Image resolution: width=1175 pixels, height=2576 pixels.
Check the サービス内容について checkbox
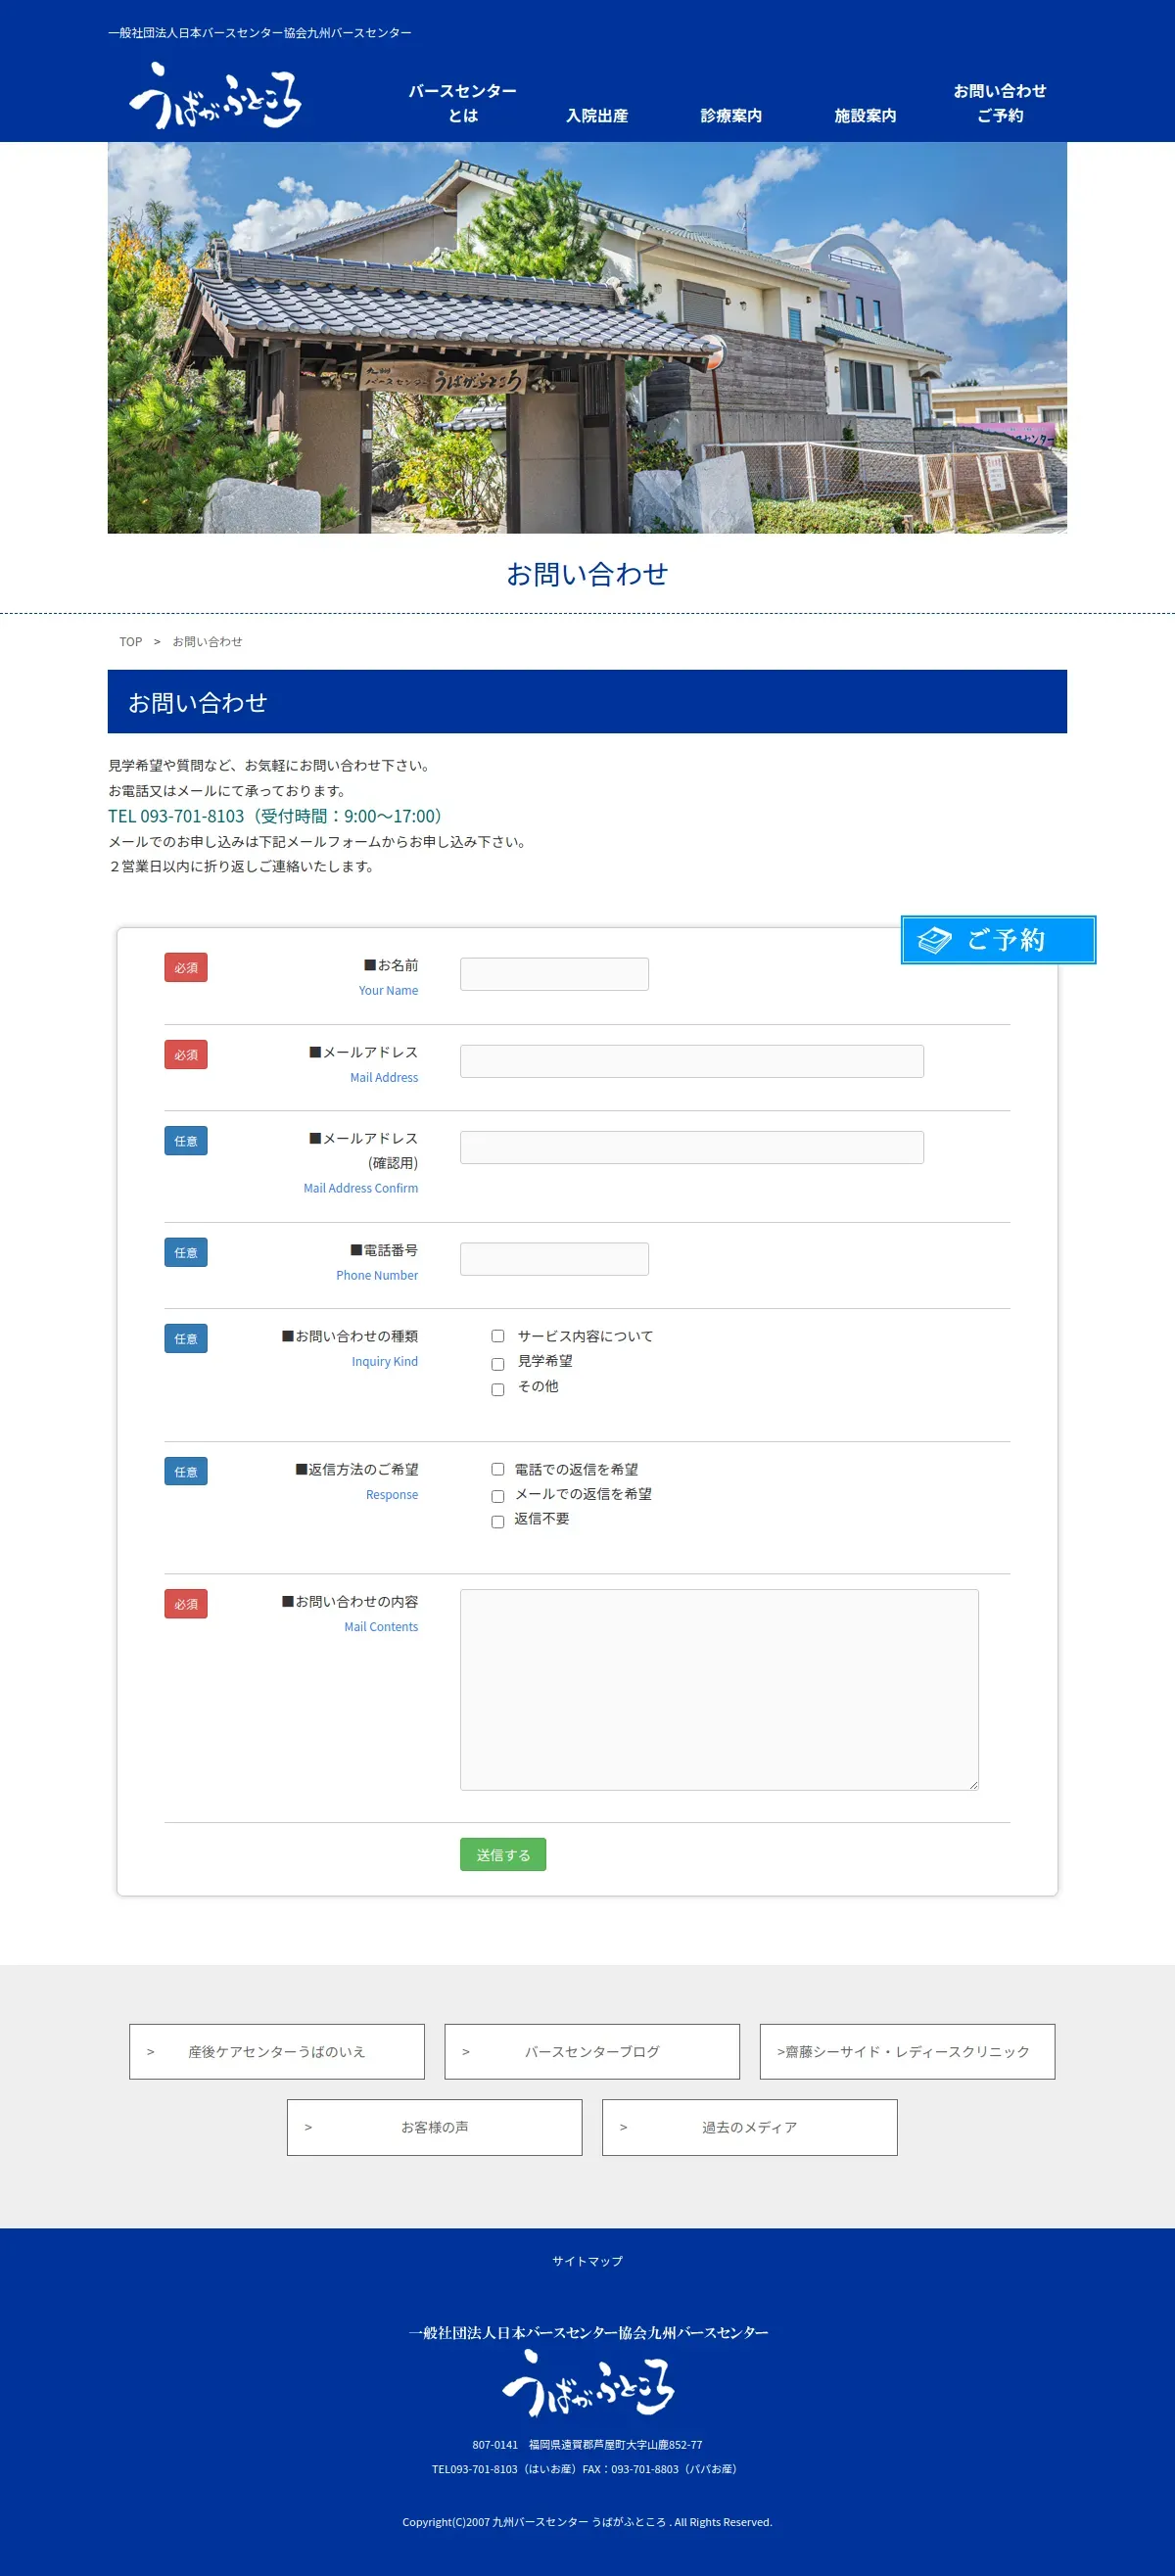pos(498,1336)
